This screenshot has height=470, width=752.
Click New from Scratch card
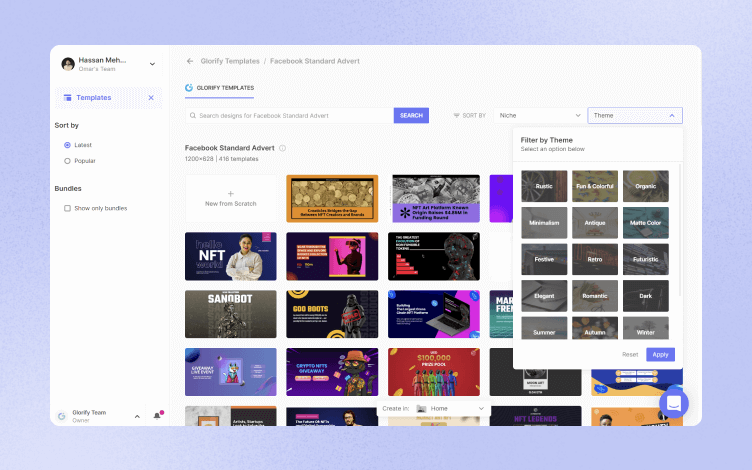click(x=231, y=199)
